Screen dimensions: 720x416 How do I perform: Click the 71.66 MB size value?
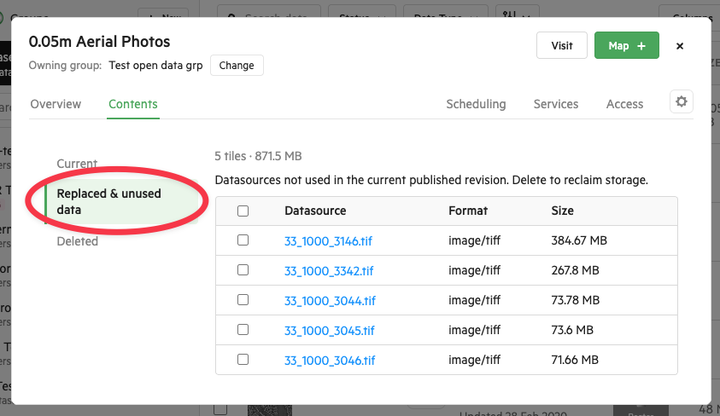pyautogui.click(x=575, y=360)
